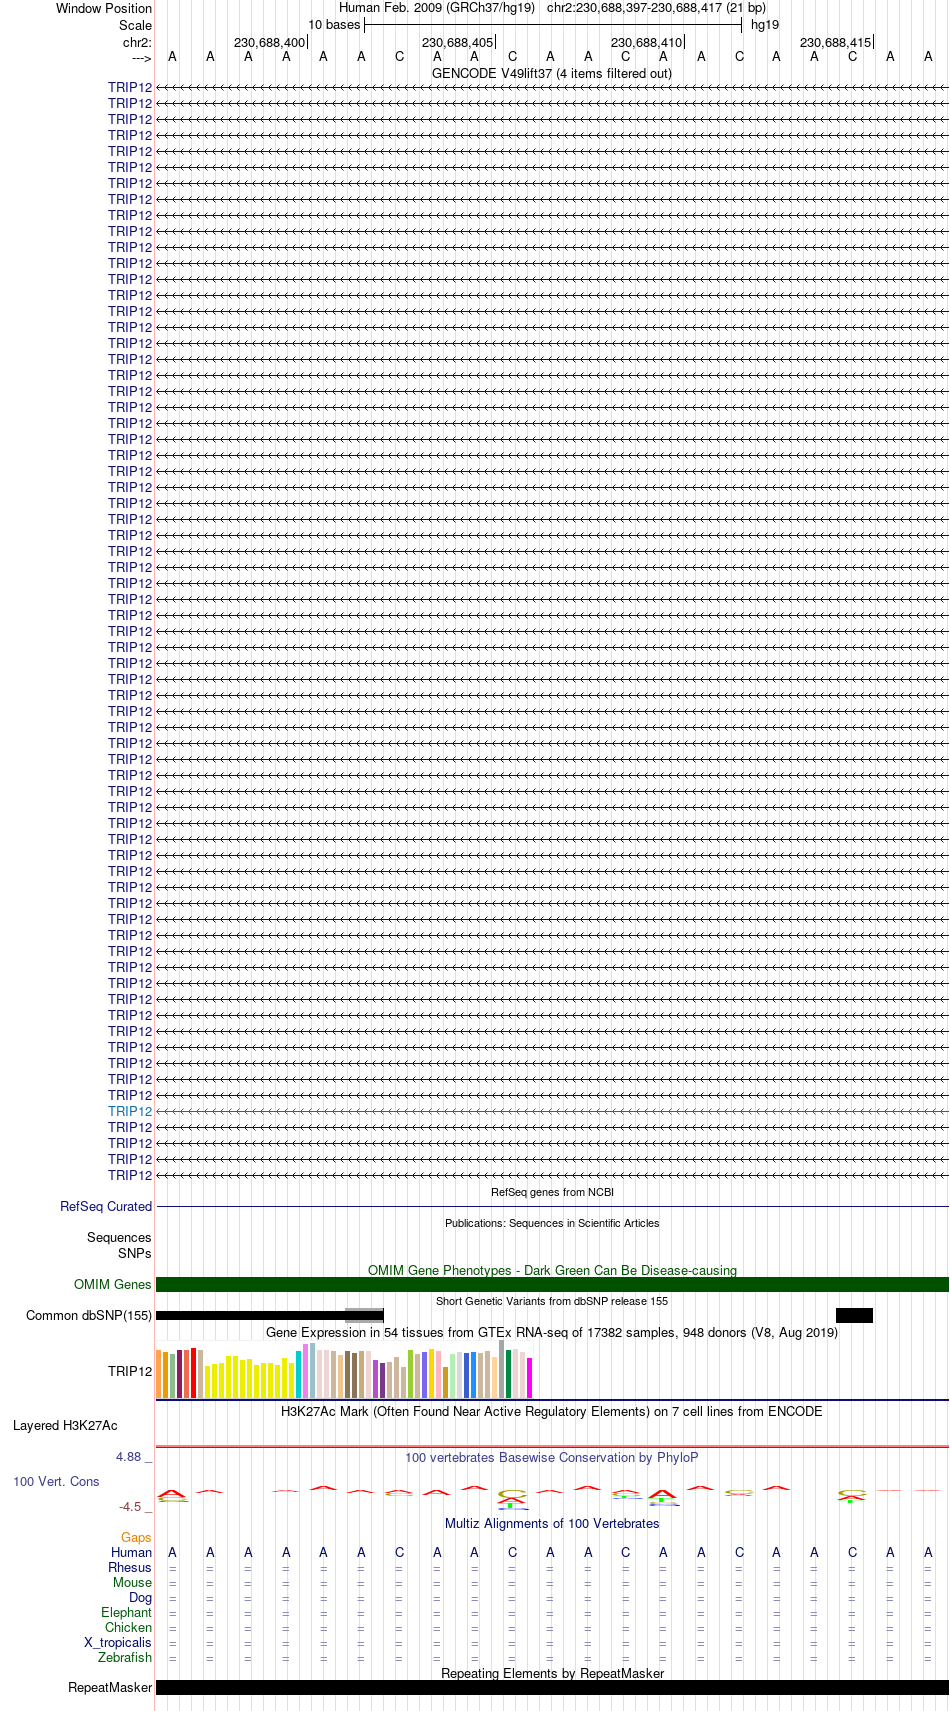
Task: Open Layered H3K27Ac track label
Action: [x=65, y=1425]
